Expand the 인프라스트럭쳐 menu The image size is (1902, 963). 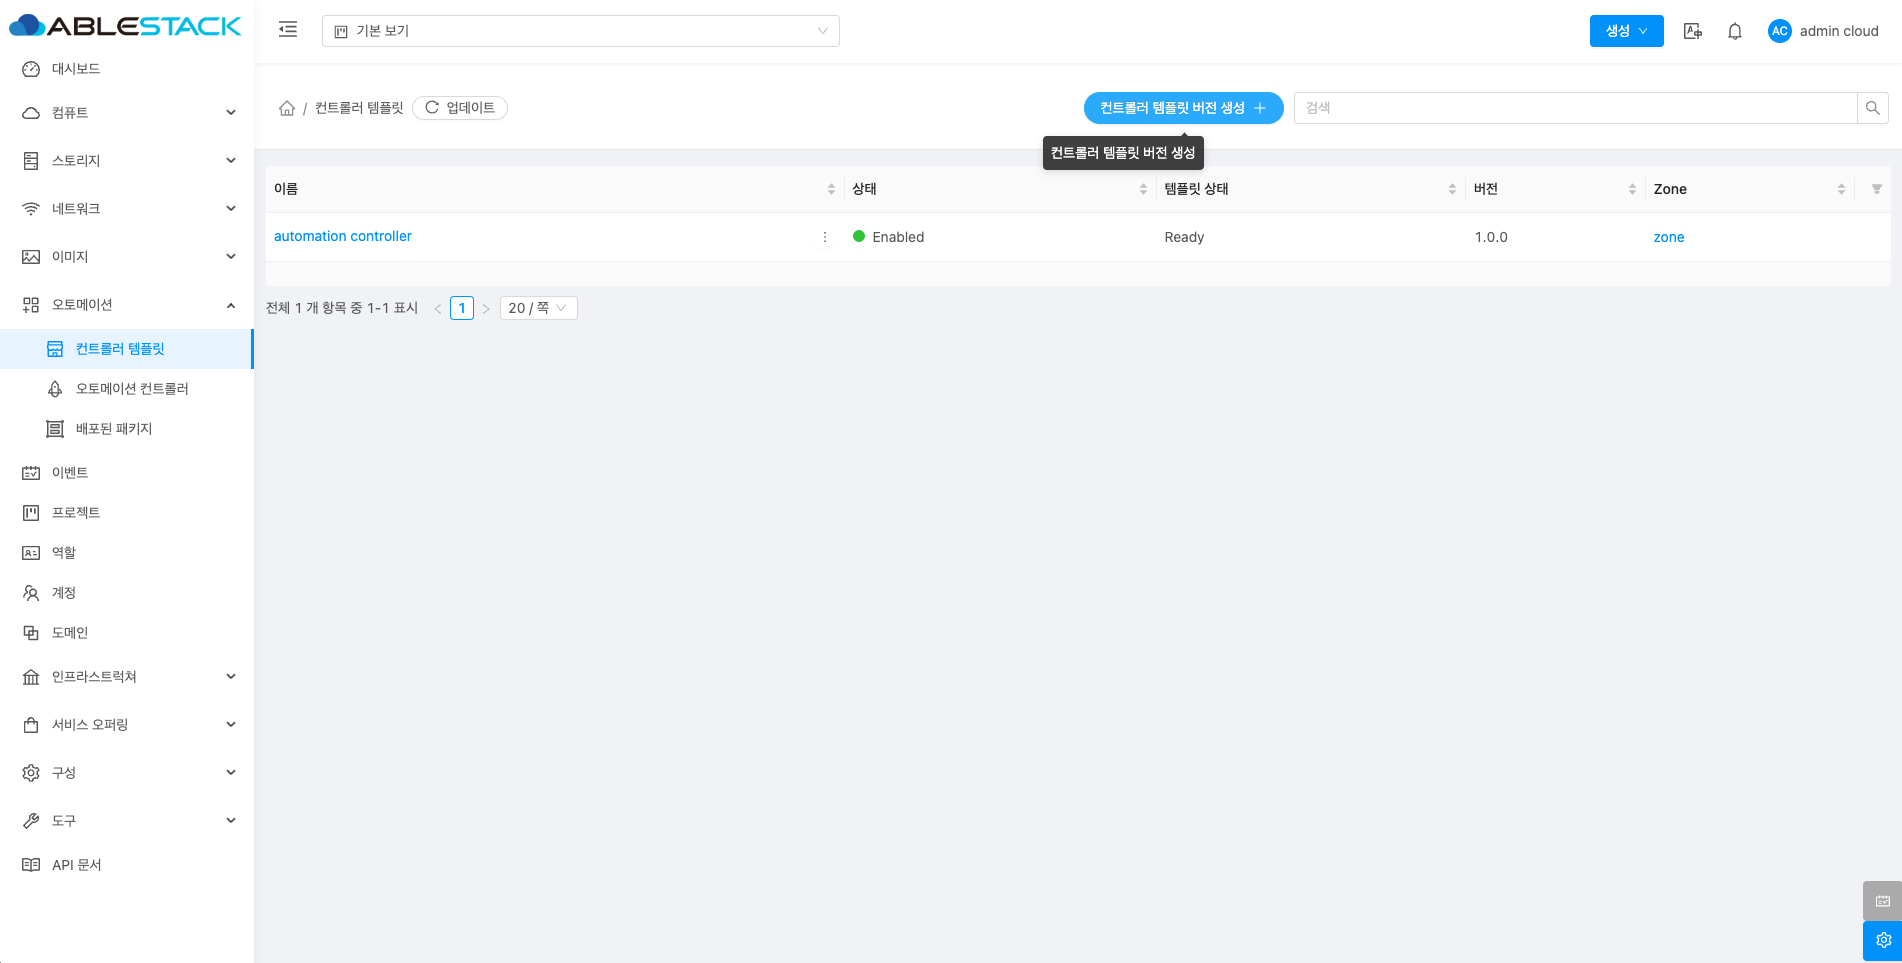[x=126, y=677]
